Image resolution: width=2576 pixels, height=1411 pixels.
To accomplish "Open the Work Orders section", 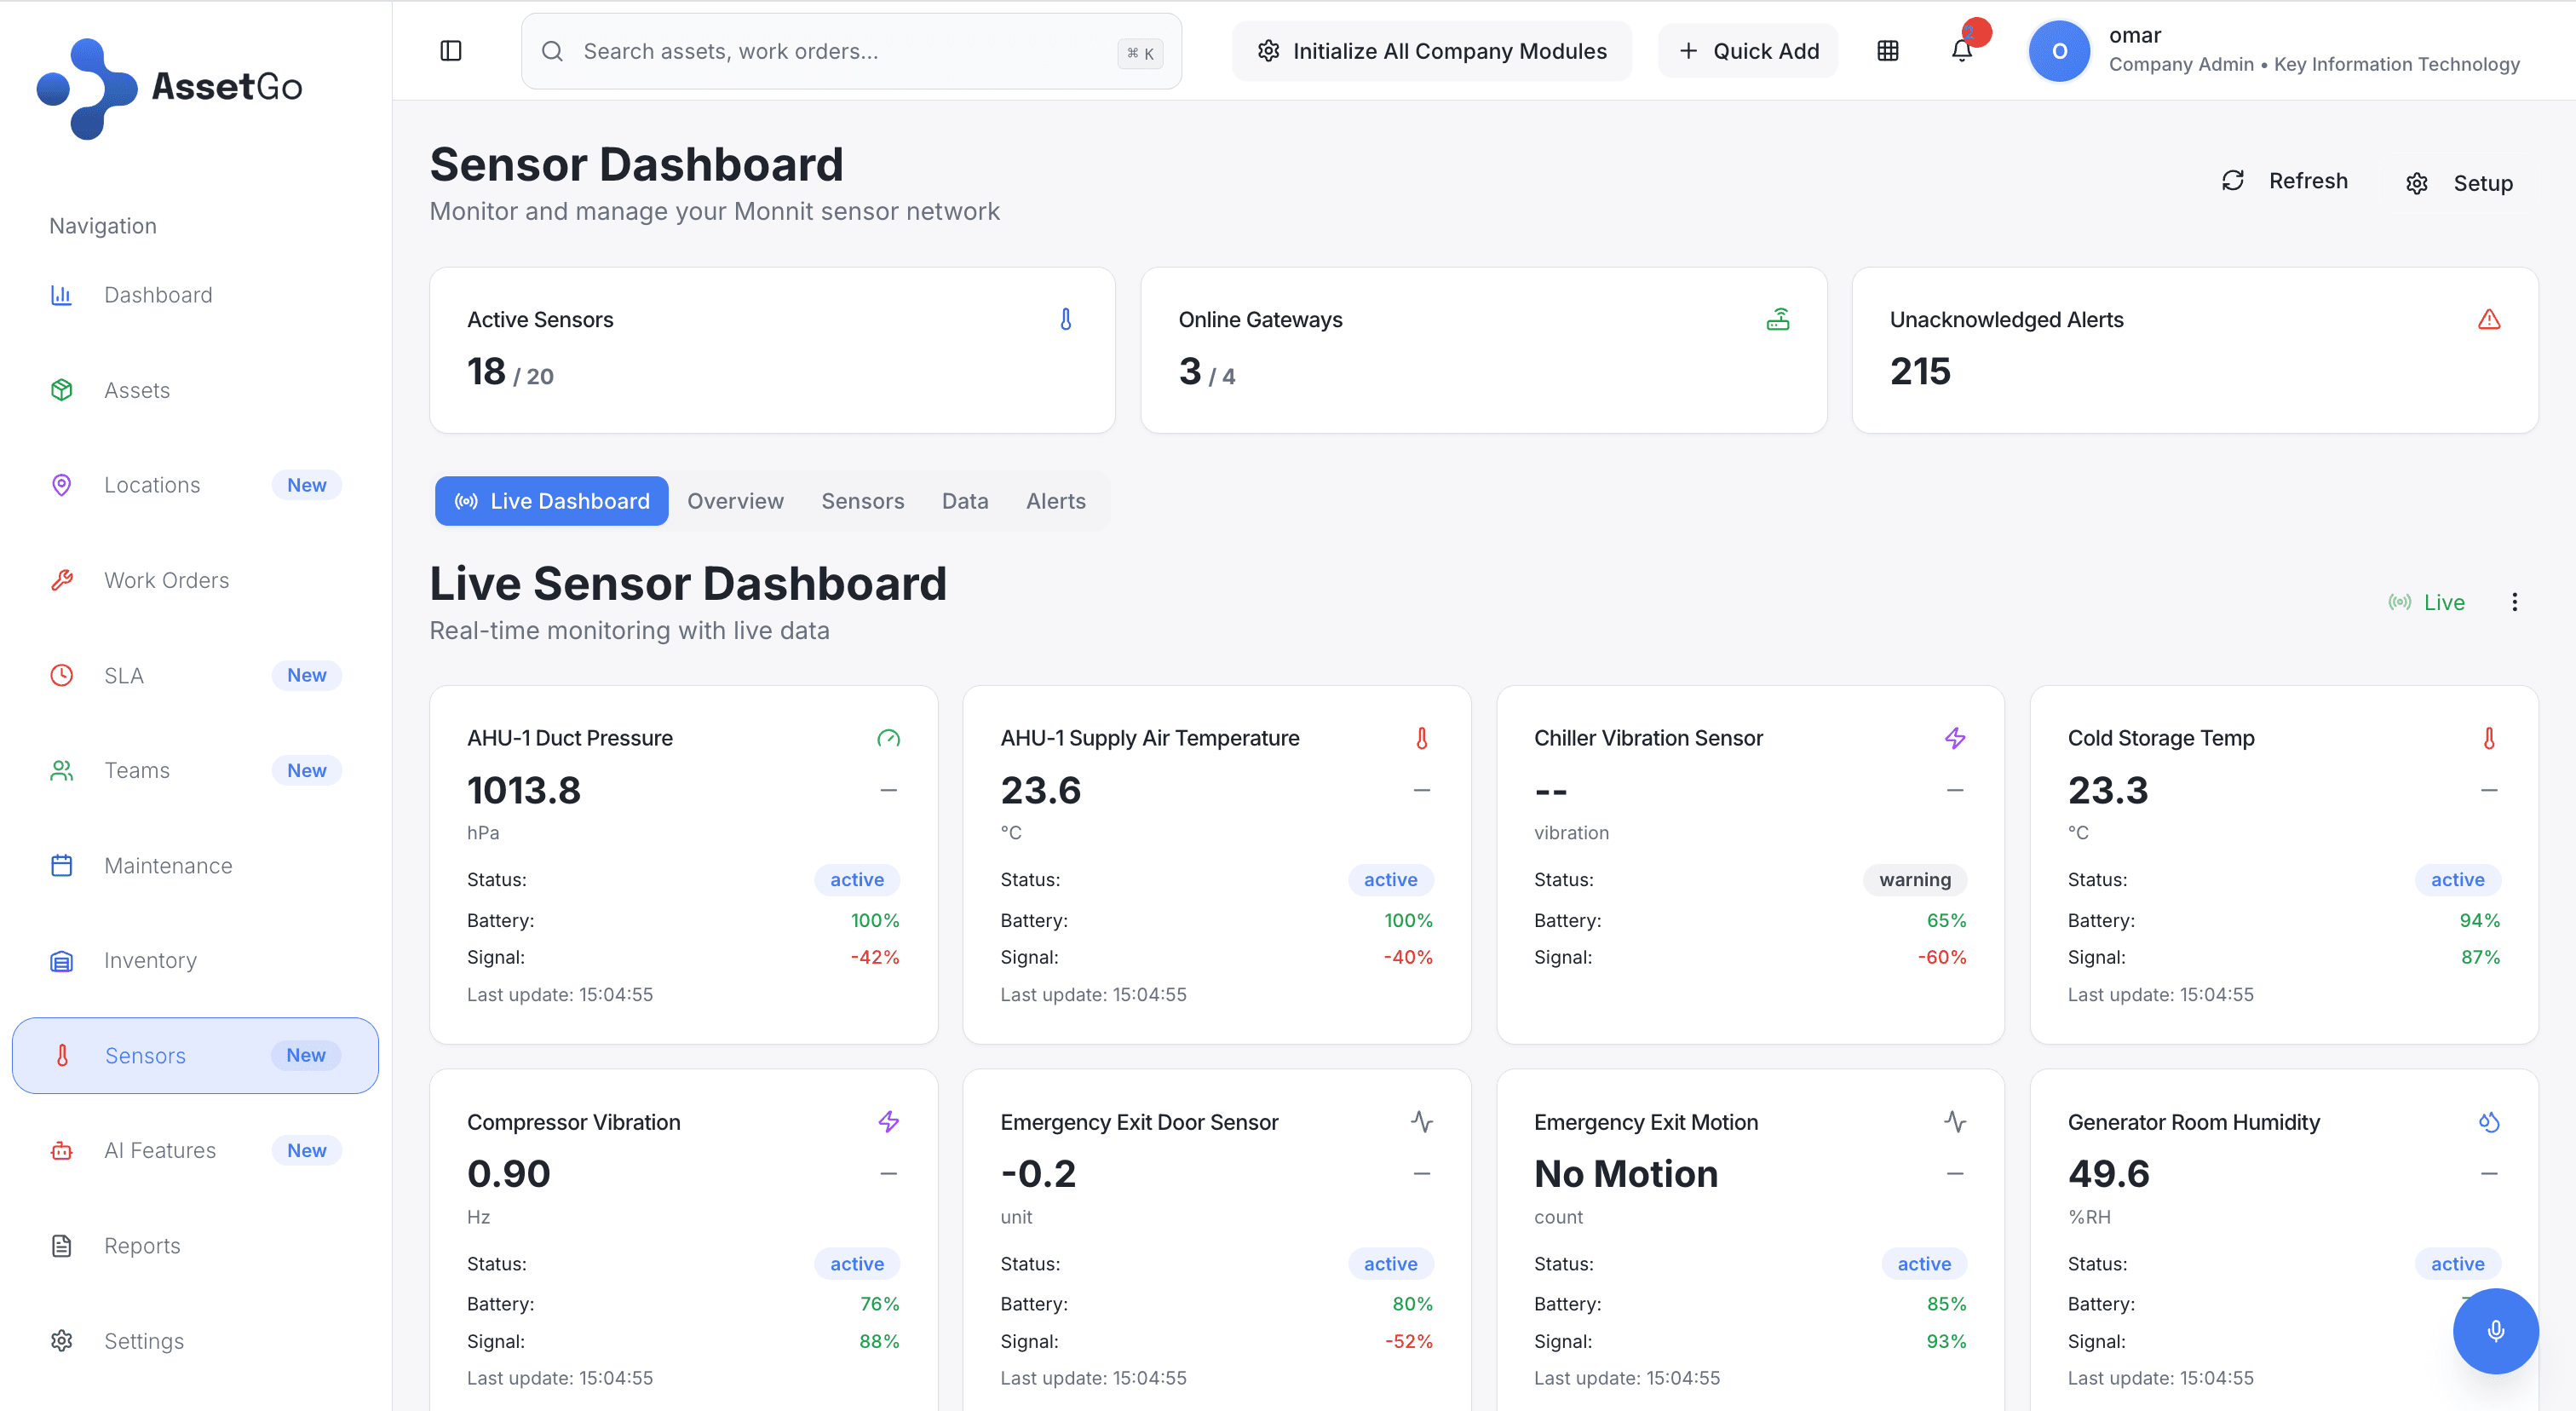I will (166, 580).
